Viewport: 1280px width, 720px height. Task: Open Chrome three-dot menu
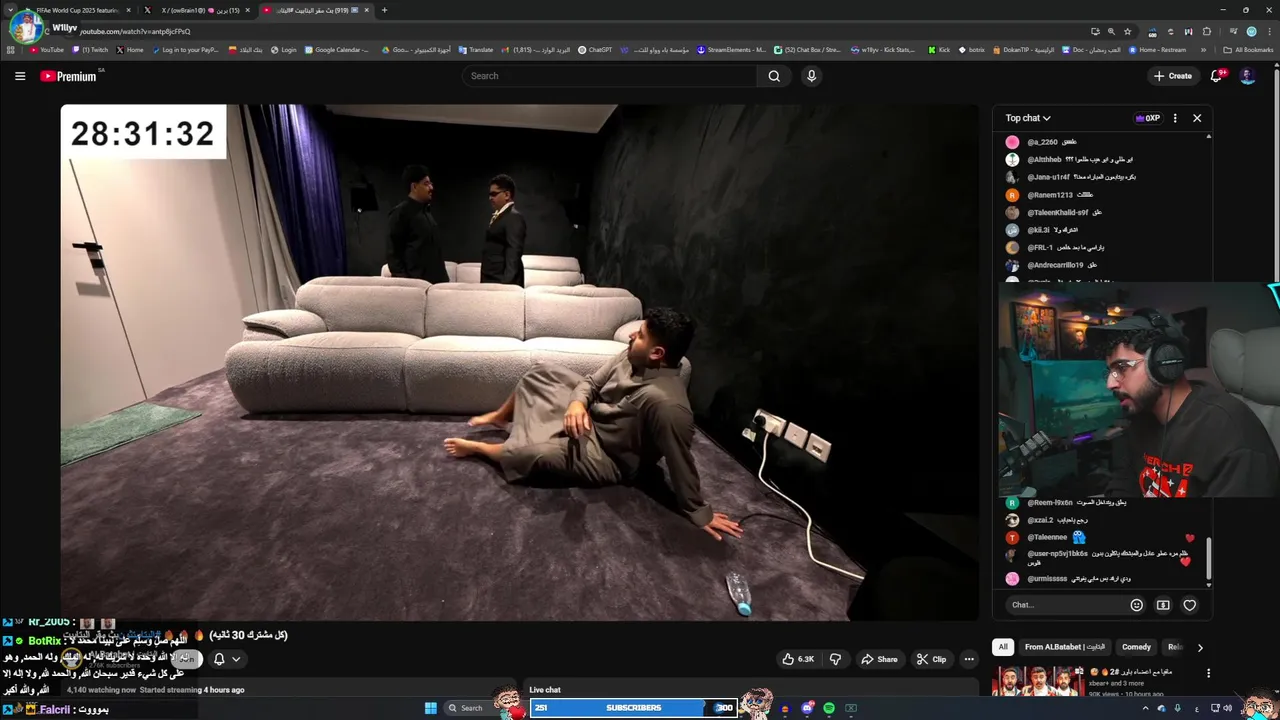[1269, 31]
